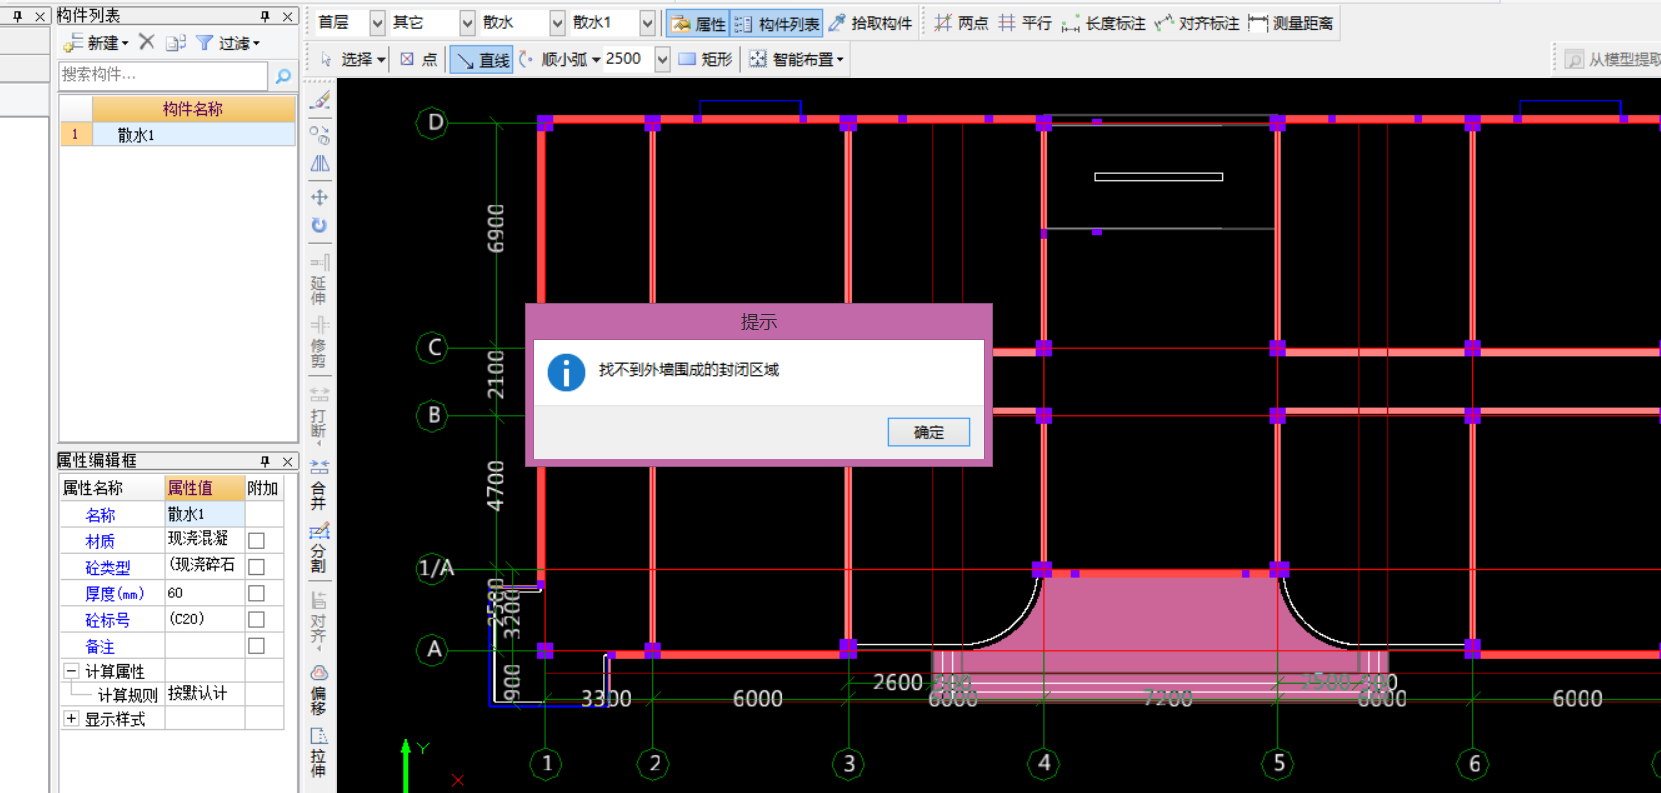The width and height of the screenshot is (1661, 793).
Task: Click 从模型提取 button at right
Action: (x=1612, y=59)
